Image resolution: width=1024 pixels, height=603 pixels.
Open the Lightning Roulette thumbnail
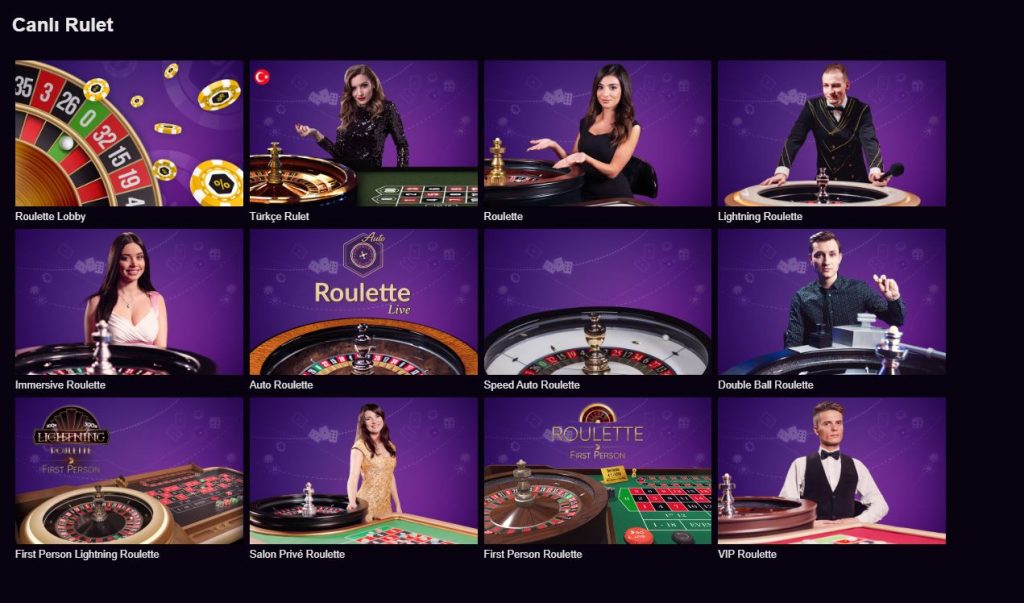(x=832, y=133)
